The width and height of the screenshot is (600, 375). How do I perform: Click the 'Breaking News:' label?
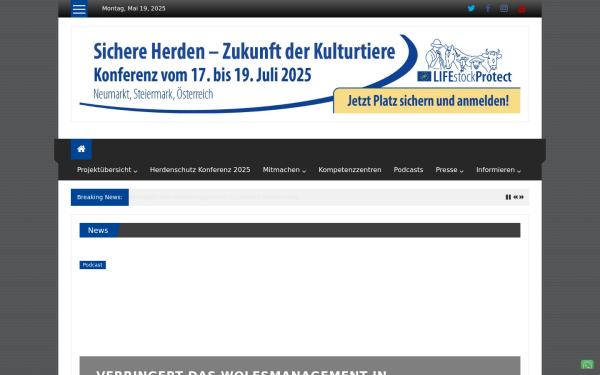pos(99,197)
